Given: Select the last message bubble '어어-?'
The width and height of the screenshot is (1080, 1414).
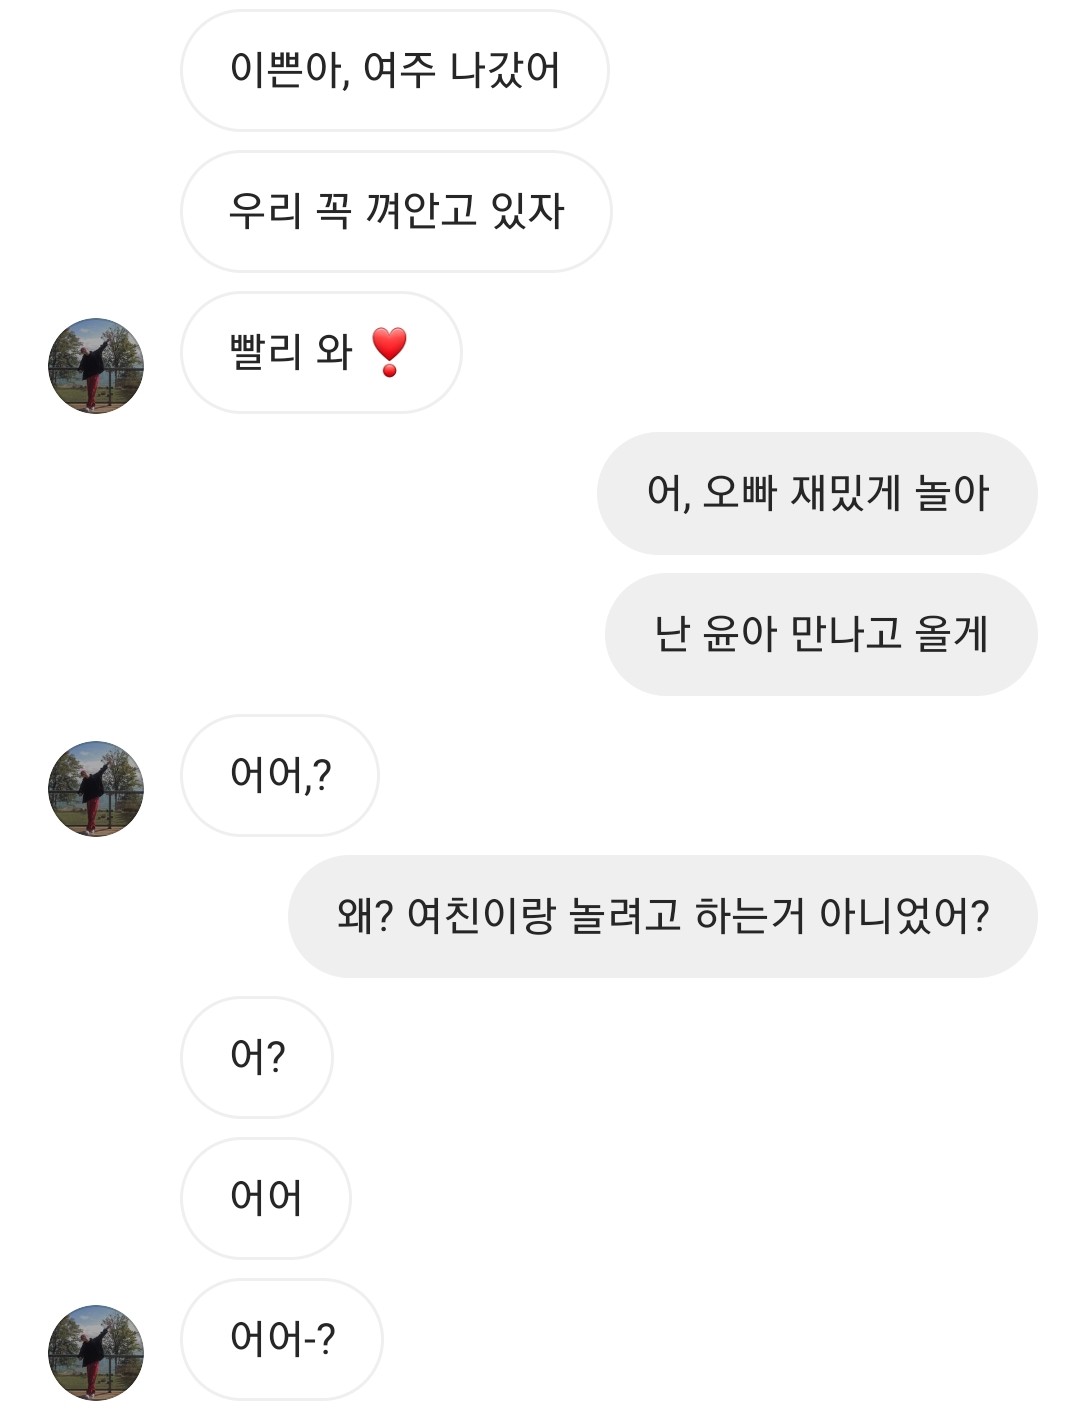Looking at the screenshot, I should (x=282, y=1339).
